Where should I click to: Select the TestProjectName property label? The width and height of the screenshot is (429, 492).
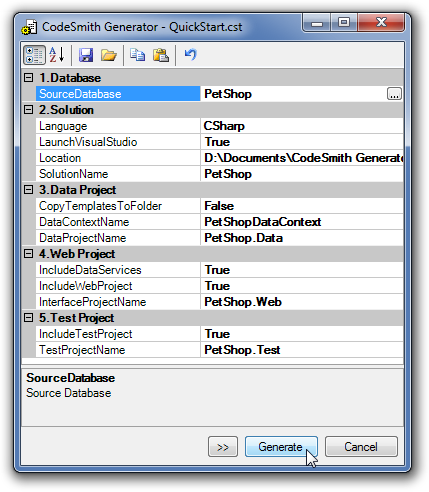pyautogui.click(x=82, y=350)
